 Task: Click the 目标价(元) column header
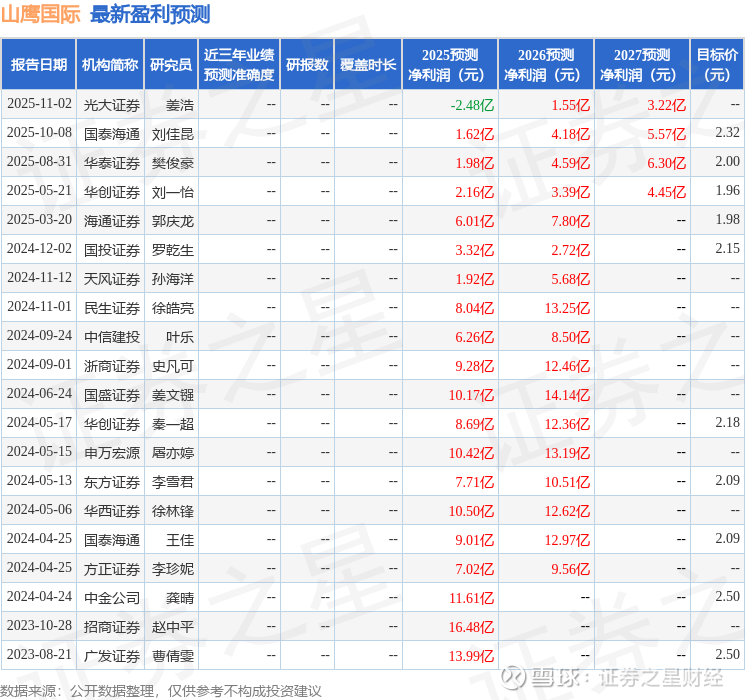(717, 65)
